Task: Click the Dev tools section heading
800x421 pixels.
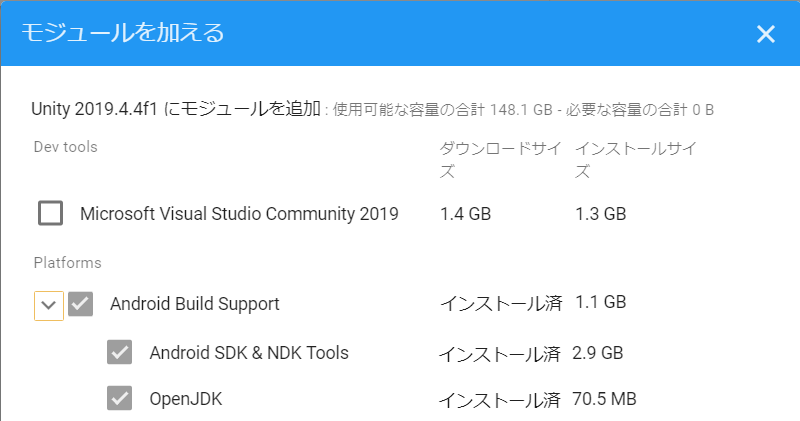Action: click(x=65, y=147)
